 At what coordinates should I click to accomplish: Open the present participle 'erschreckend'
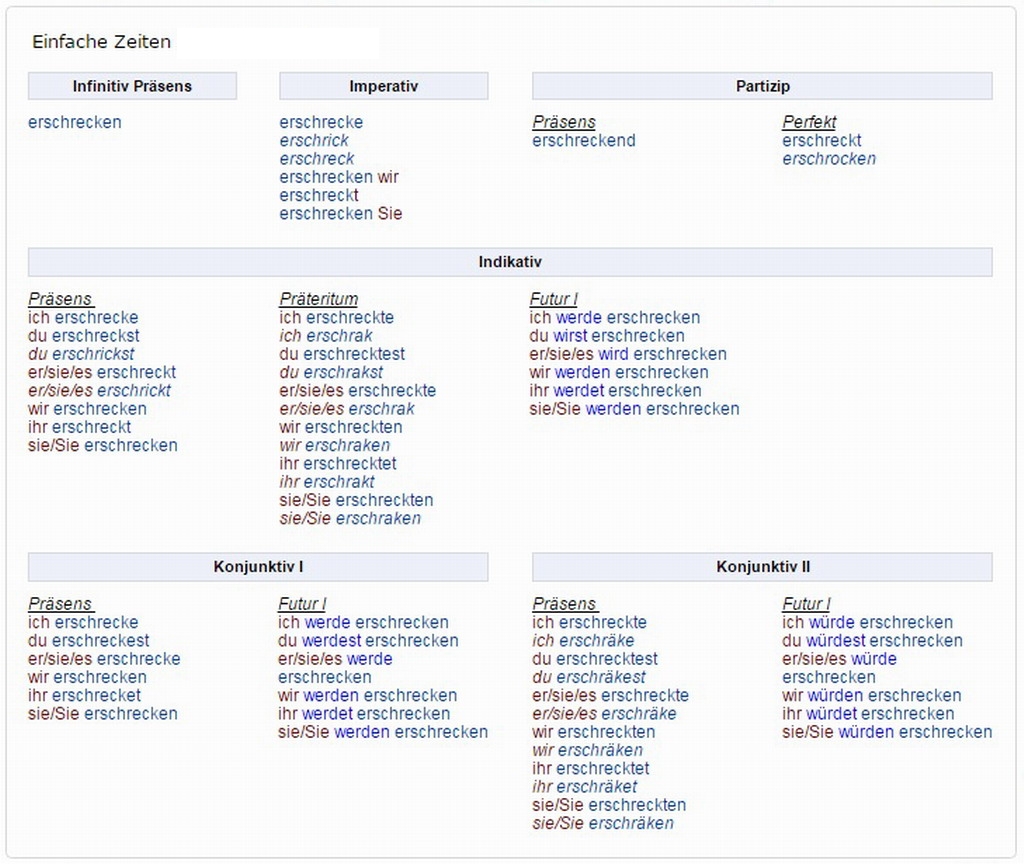click(583, 140)
